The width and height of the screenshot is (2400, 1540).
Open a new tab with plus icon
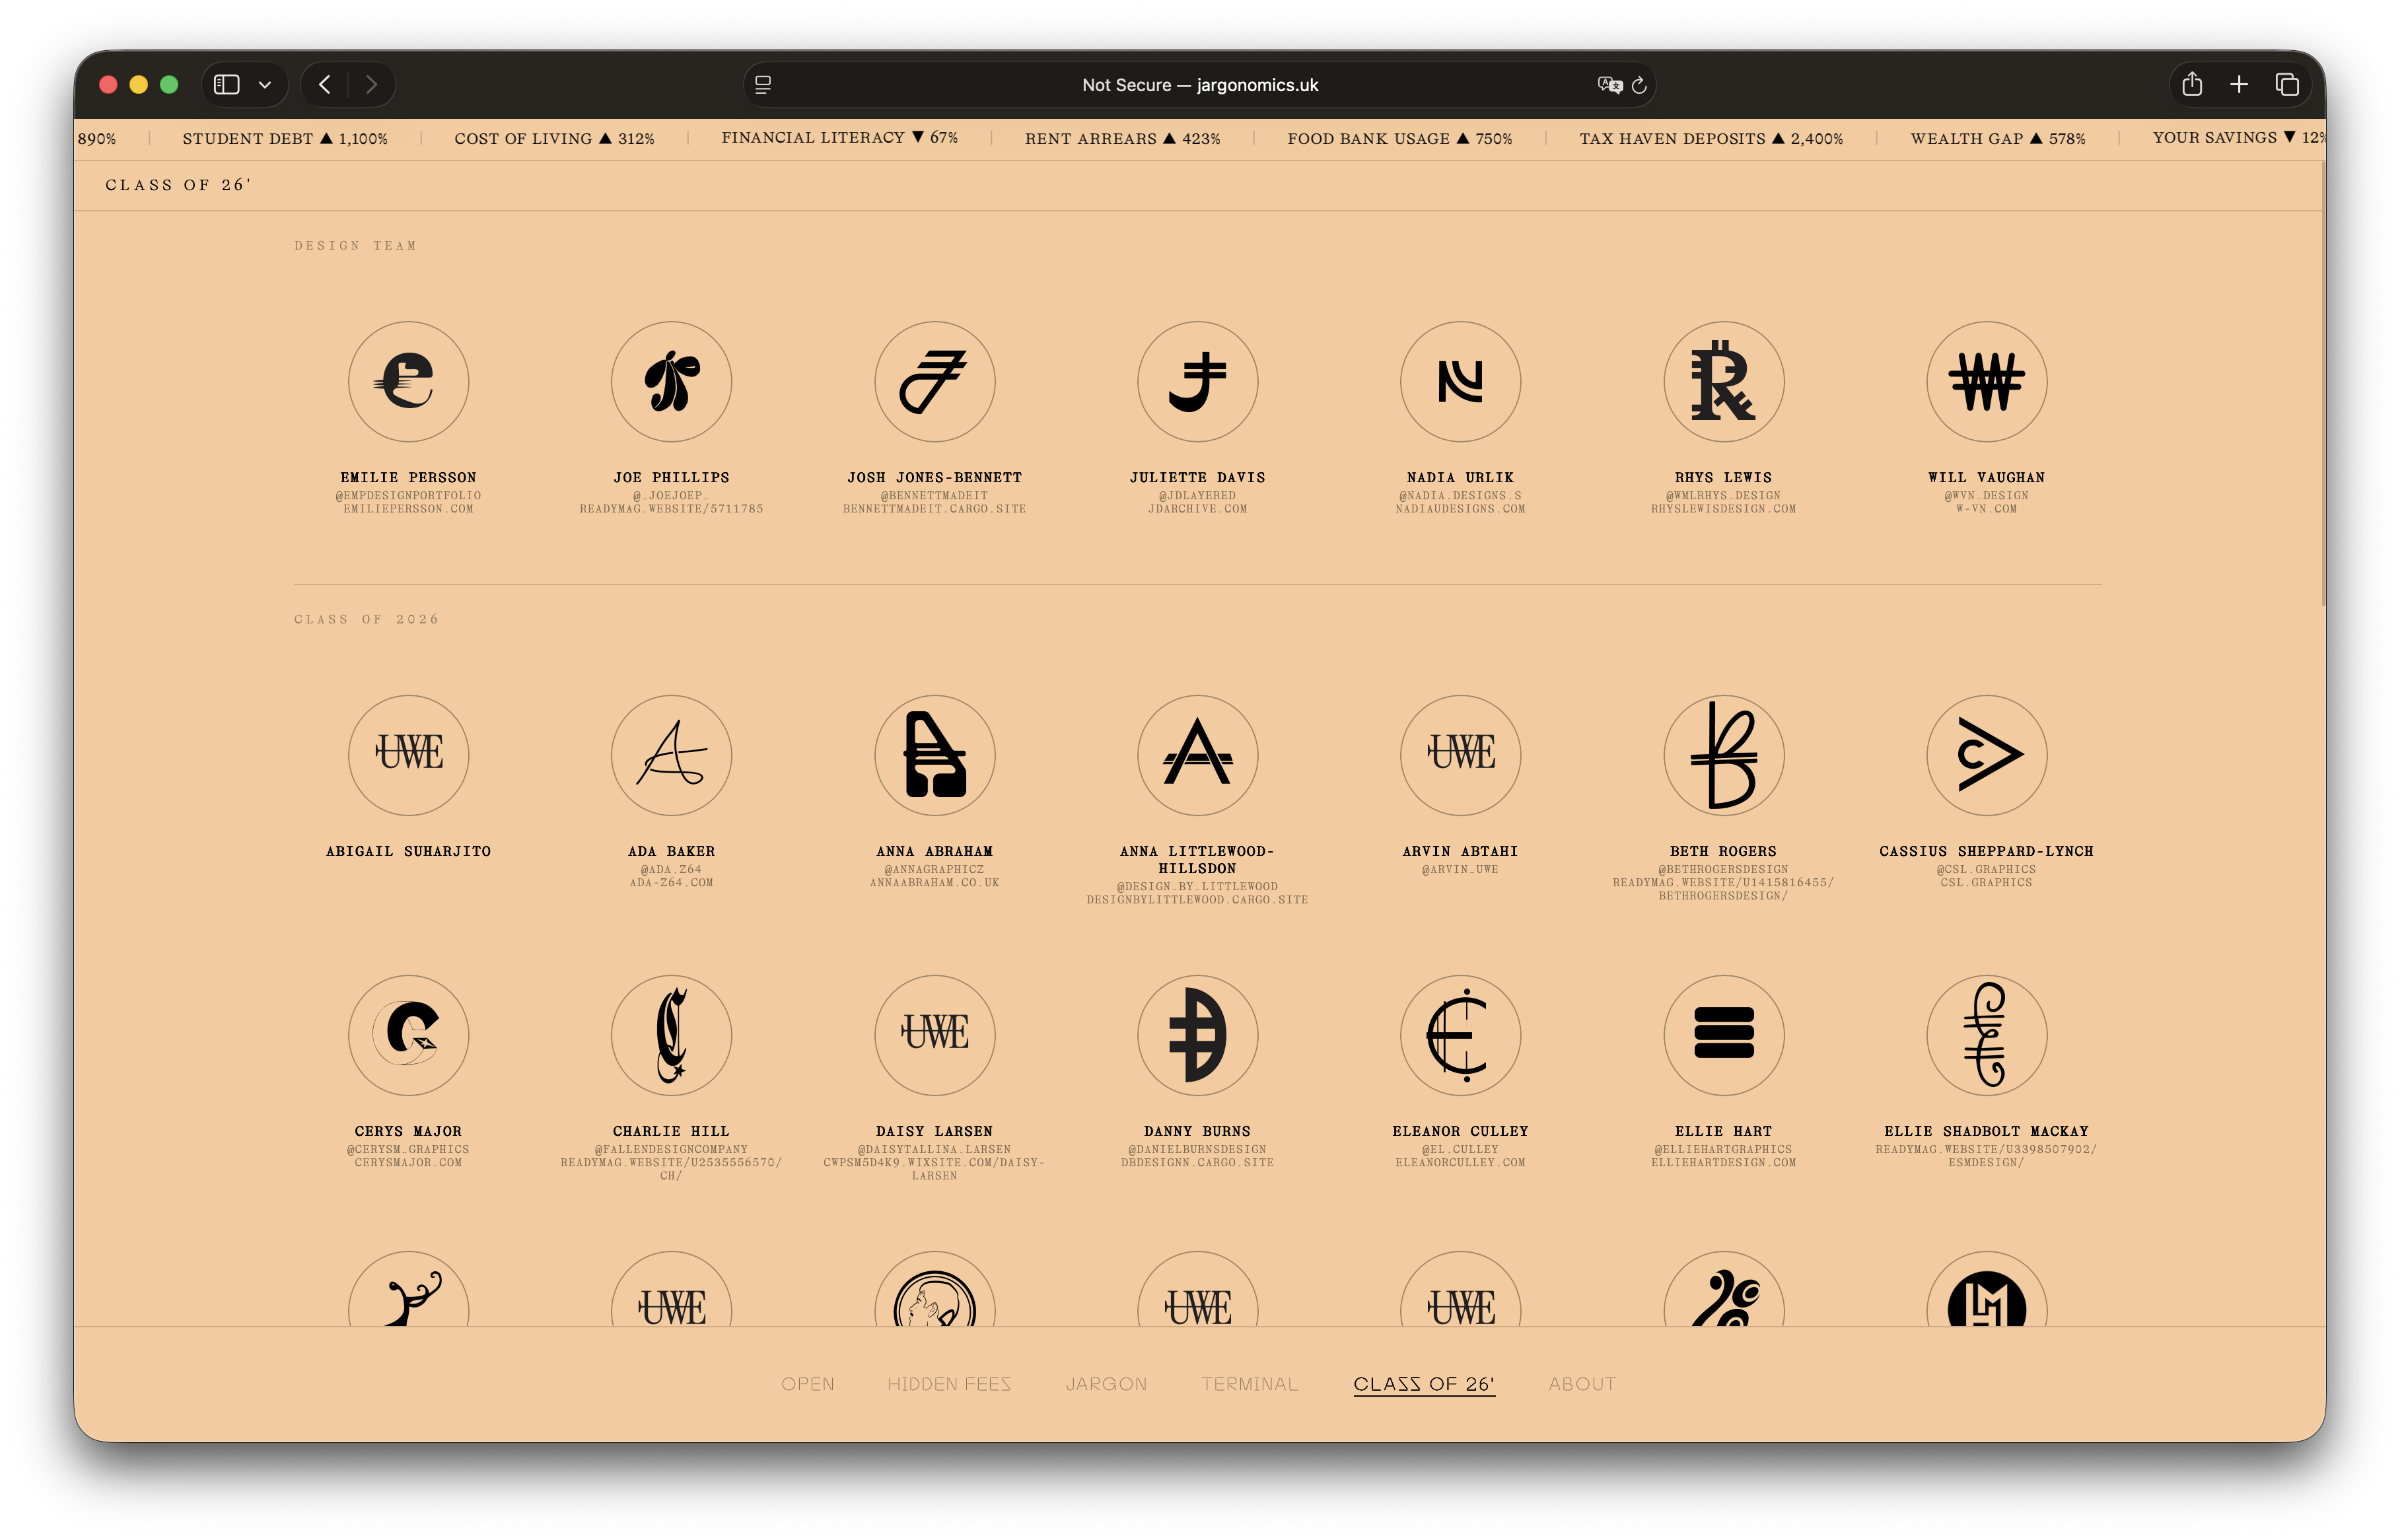tap(2239, 85)
